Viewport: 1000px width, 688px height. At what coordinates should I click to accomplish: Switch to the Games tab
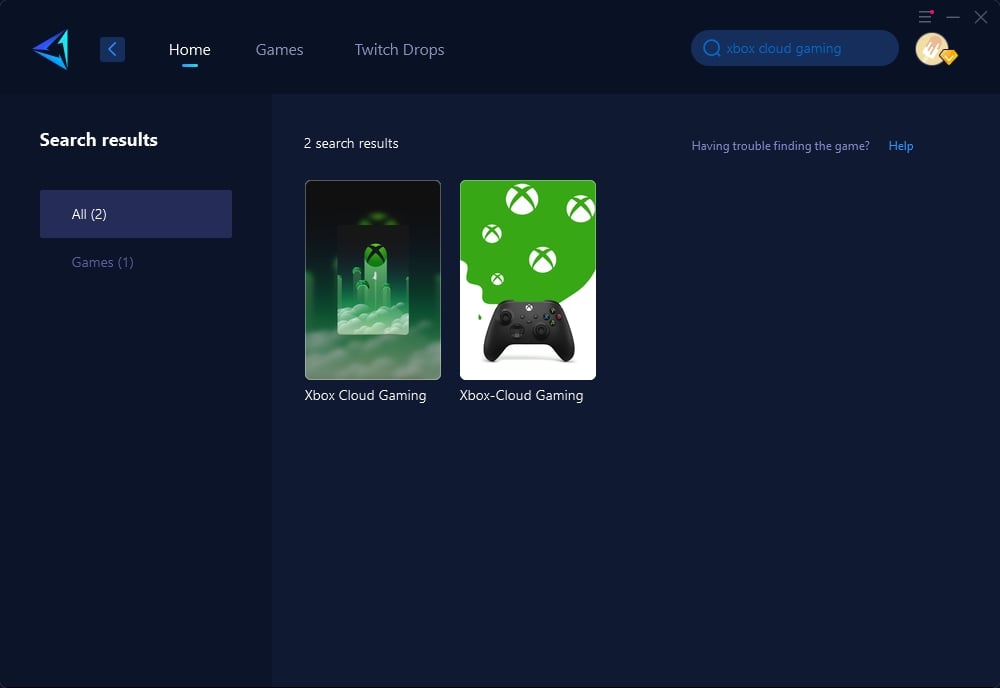(279, 50)
